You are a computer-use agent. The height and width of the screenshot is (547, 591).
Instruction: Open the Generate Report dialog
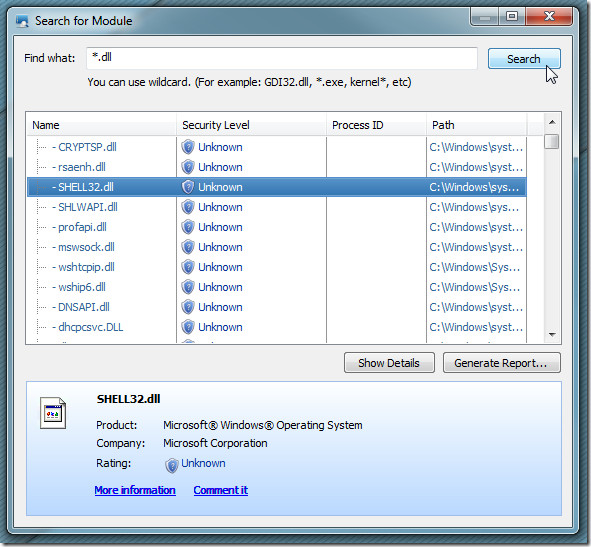click(502, 363)
